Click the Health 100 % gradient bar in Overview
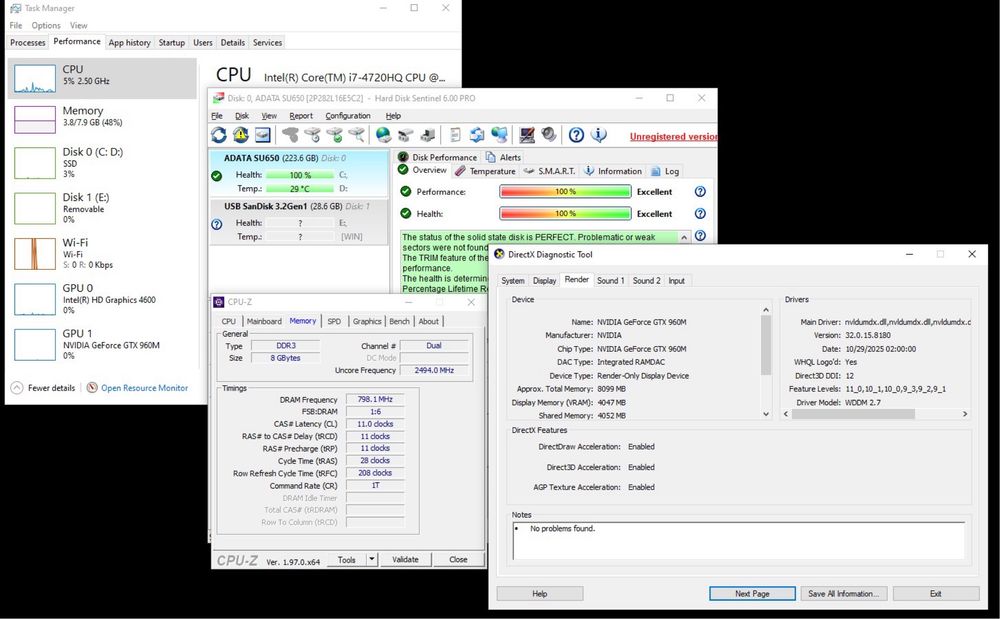The height and width of the screenshot is (619, 1000). (565, 214)
